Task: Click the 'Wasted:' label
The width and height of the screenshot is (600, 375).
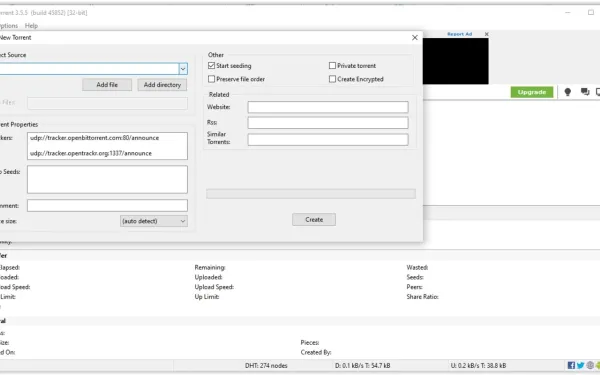Action: tap(417, 267)
